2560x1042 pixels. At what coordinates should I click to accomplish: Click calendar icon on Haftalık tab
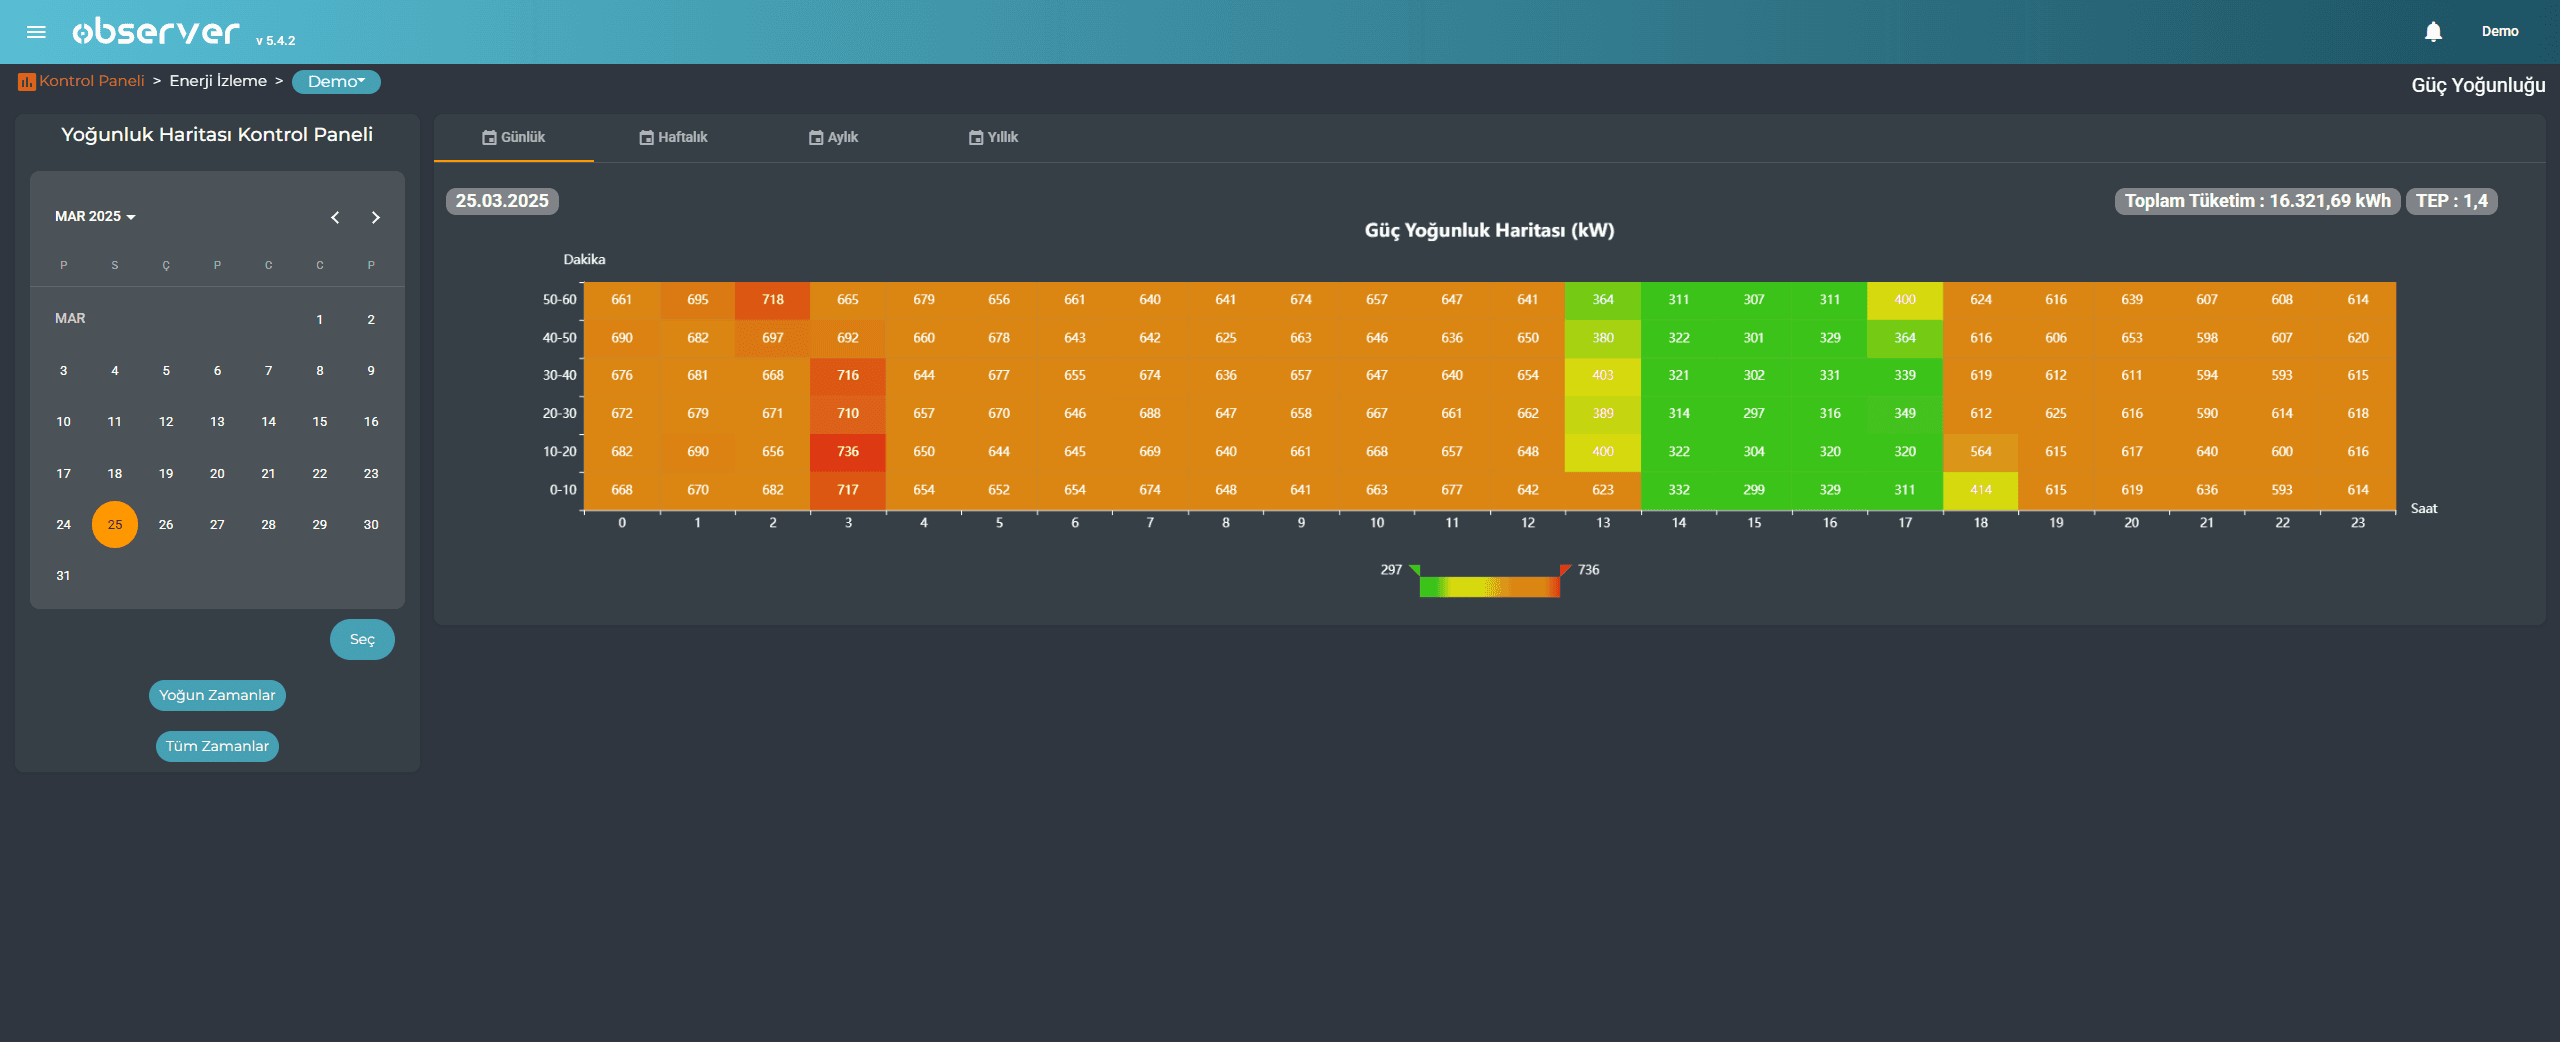coord(646,138)
